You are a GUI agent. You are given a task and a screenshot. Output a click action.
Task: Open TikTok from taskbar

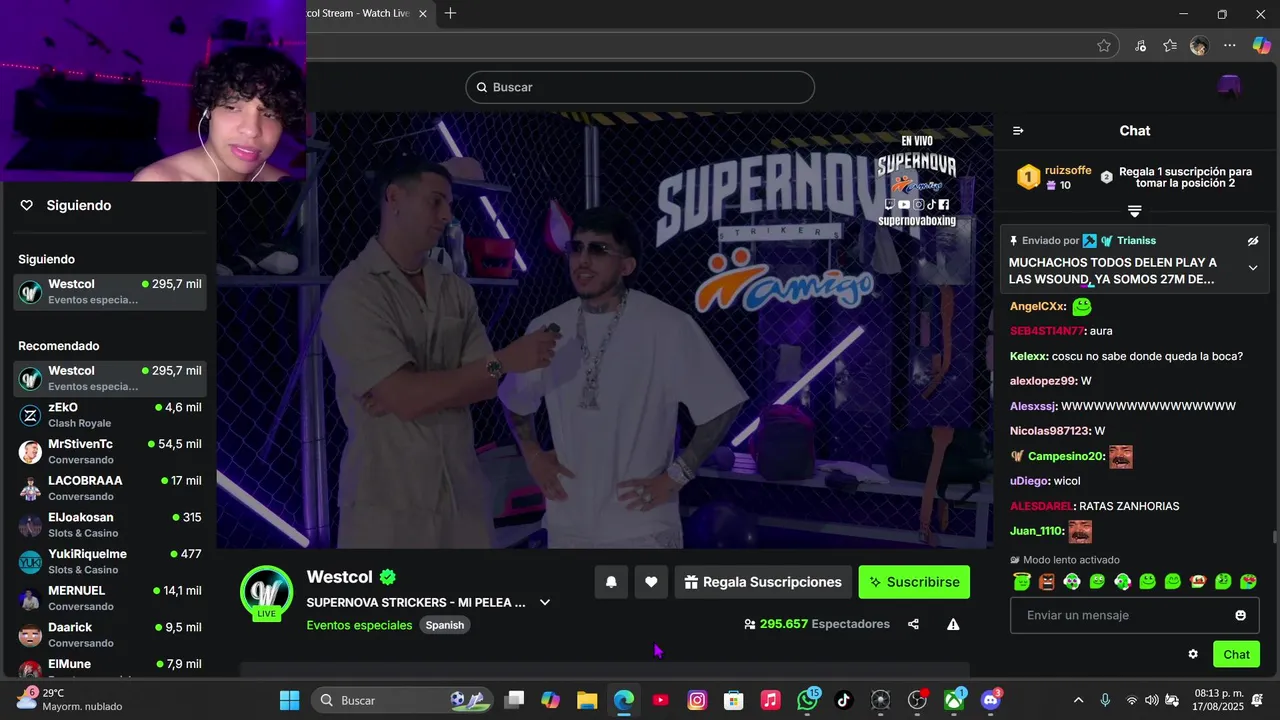pos(844,700)
